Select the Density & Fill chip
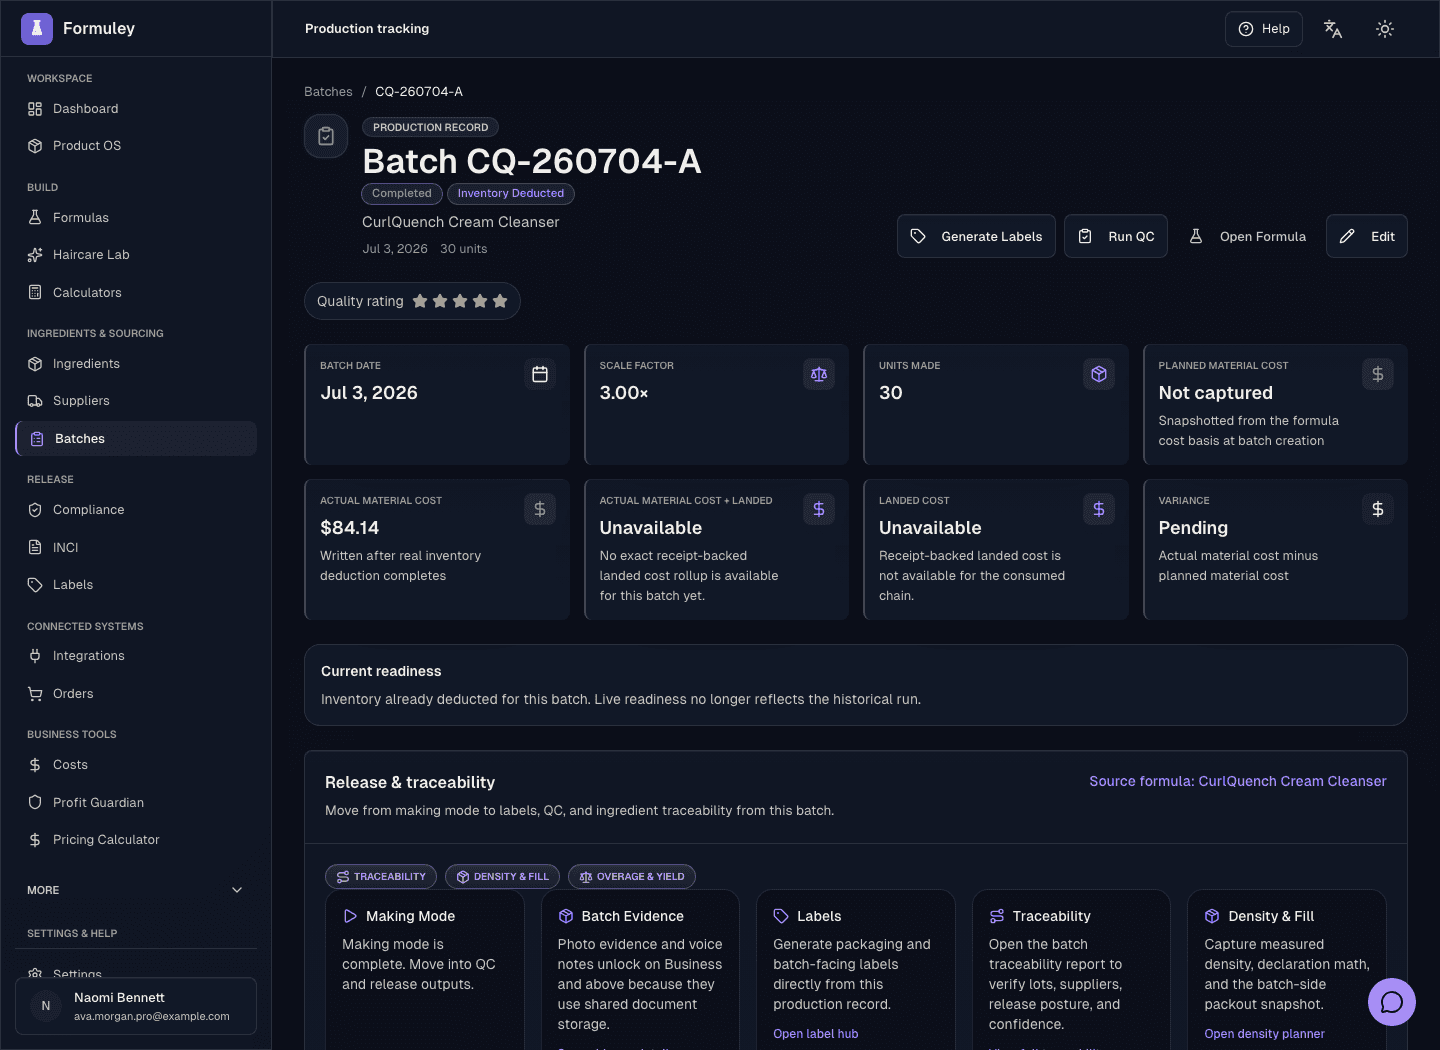1440x1050 pixels. click(502, 877)
